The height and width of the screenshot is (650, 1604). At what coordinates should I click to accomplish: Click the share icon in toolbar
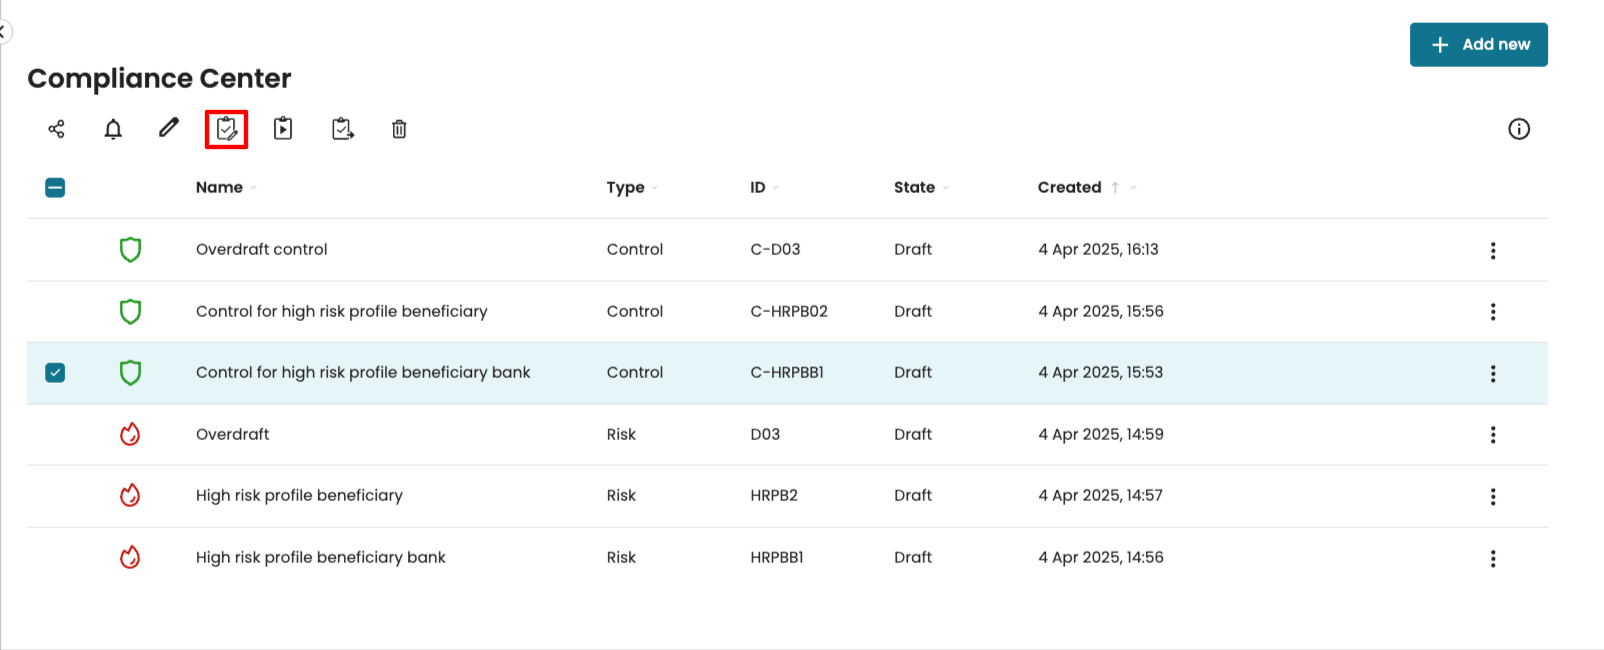tap(56, 129)
